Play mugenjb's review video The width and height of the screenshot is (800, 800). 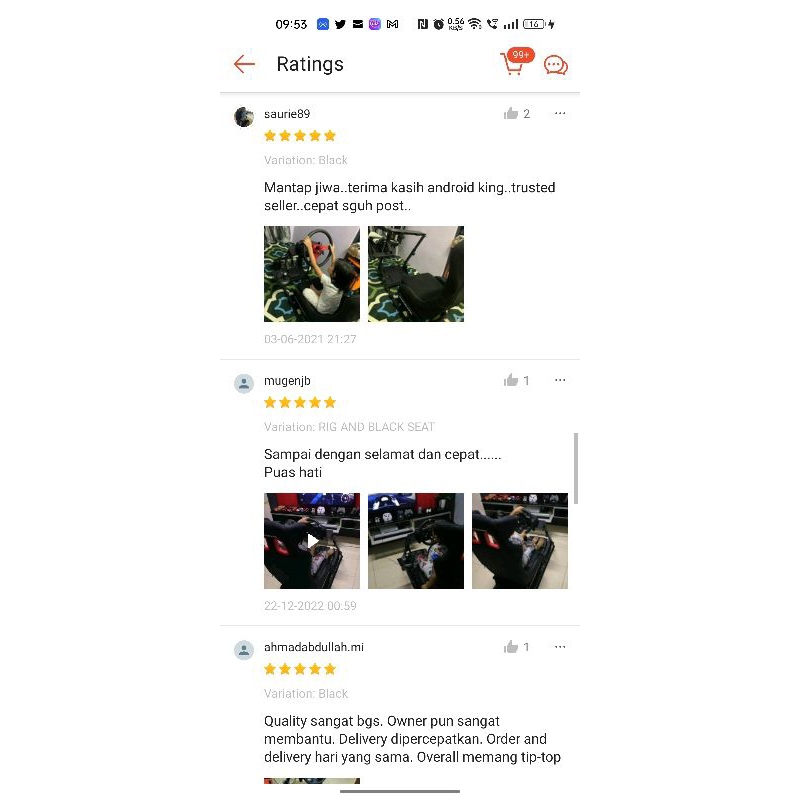point(312,541)
